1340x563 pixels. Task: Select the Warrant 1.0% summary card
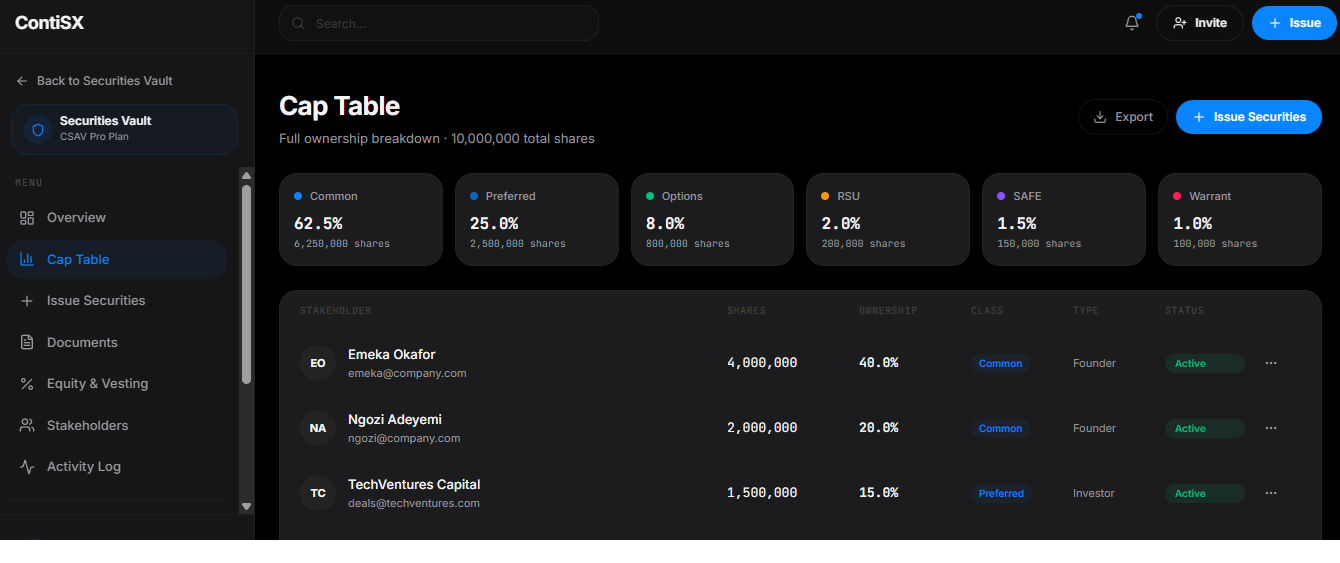(x=1240, y=220)
